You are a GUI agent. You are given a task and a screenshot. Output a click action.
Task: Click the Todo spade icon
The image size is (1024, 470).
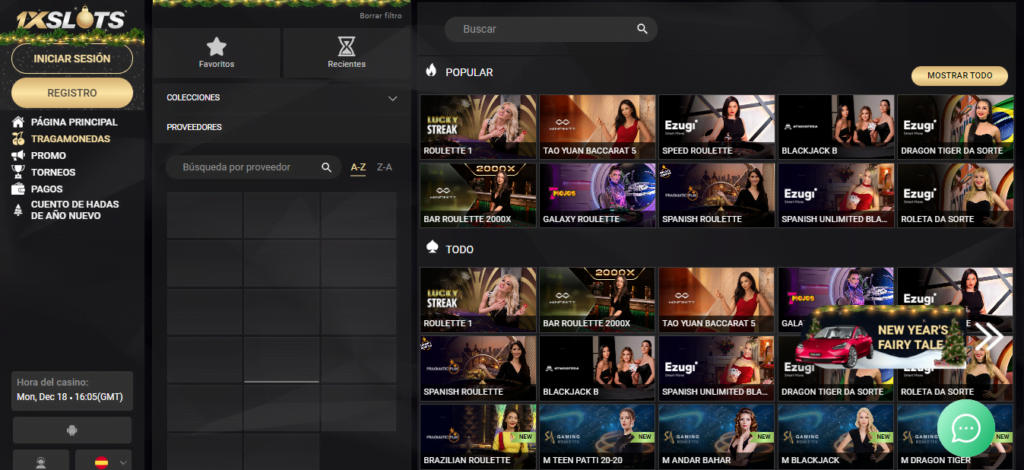pos(431,247)
